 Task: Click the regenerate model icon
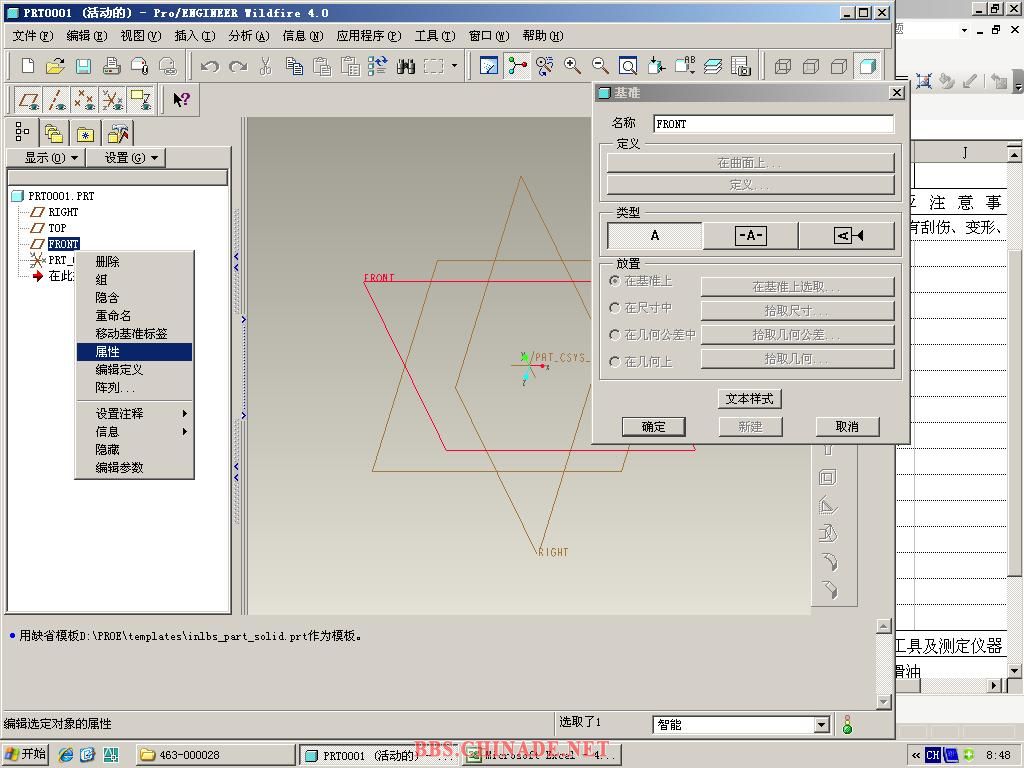377,66
